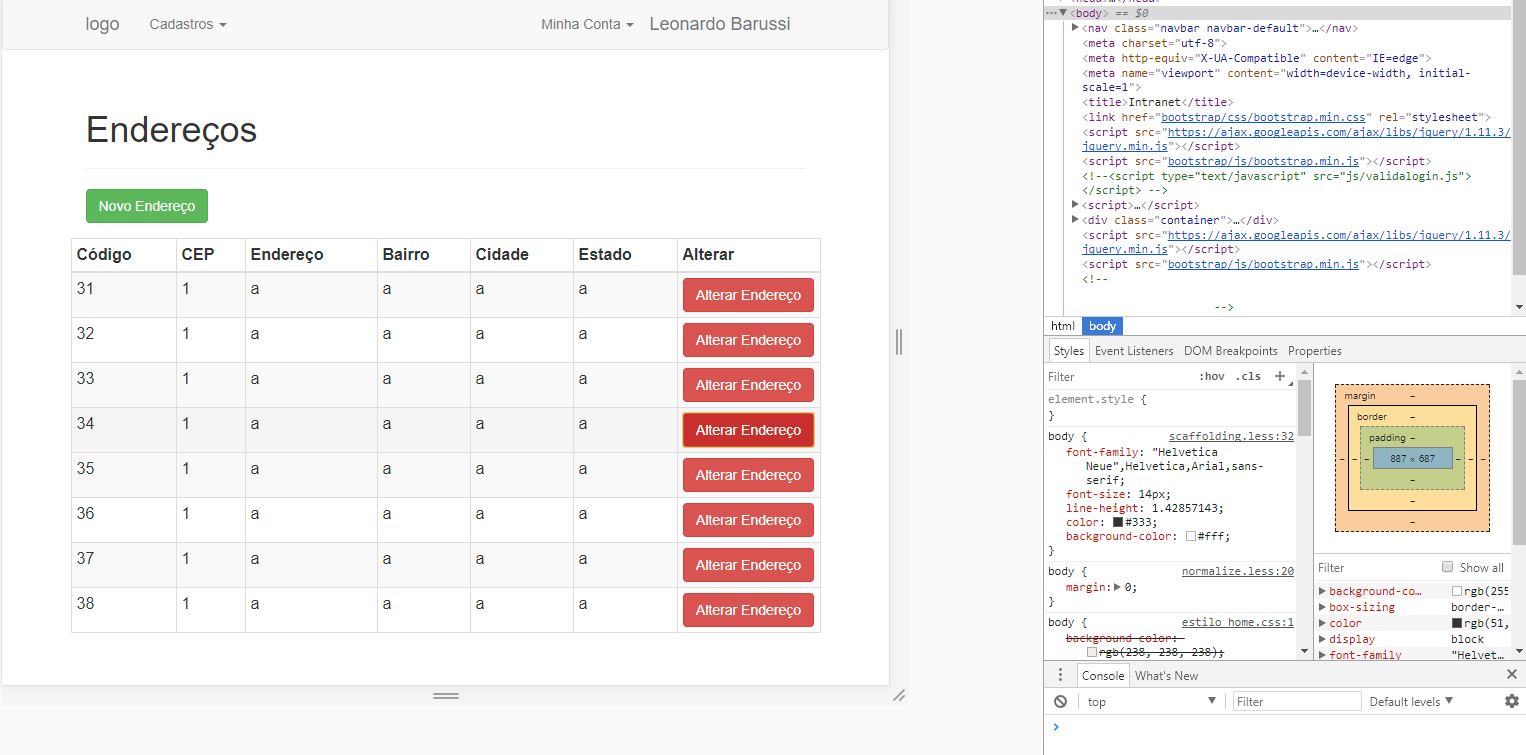Click Alterar Endereço for row 38

(x=748, y=610)
